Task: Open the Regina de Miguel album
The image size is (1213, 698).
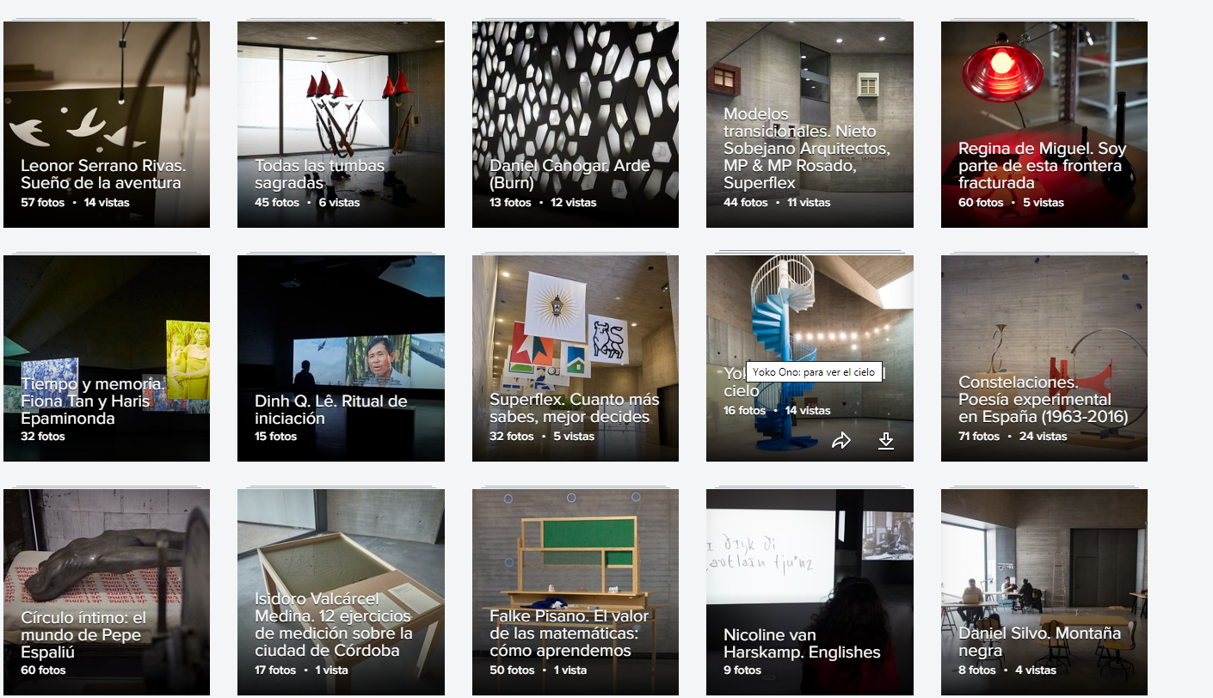Action: coord(1044,125)
